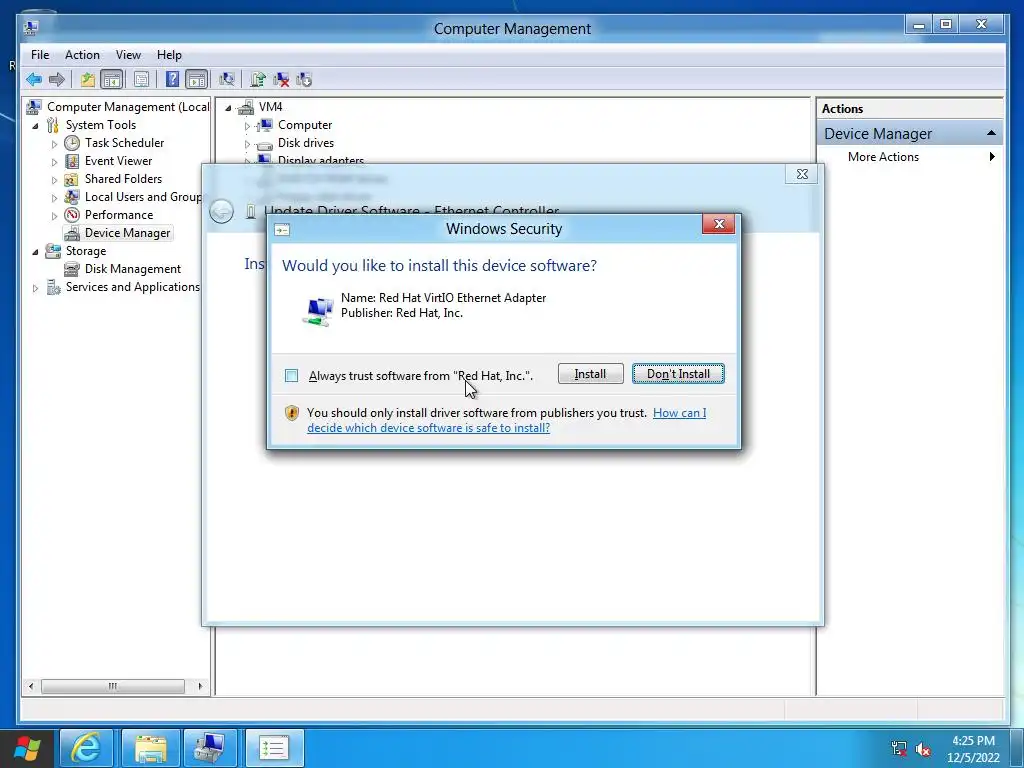Select Disk Management in the tree
This screenshot has height=768, width=1024.
pos(133,269)
